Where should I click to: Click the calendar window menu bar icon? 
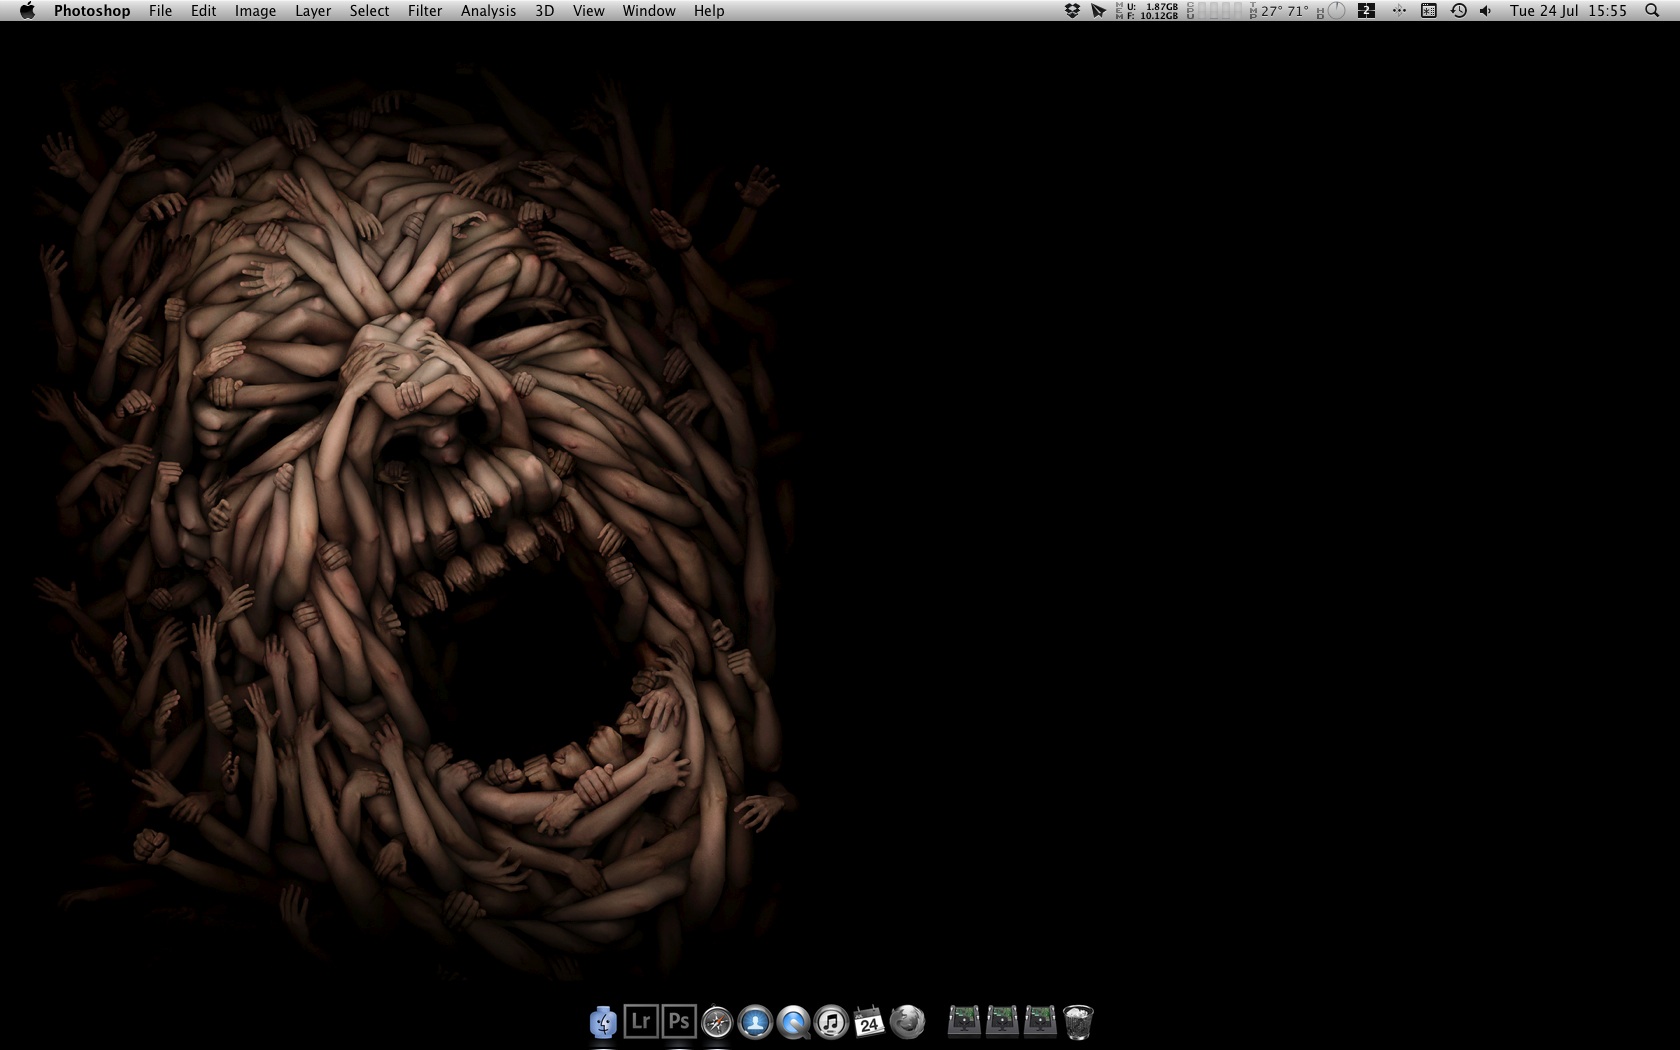1429,11
